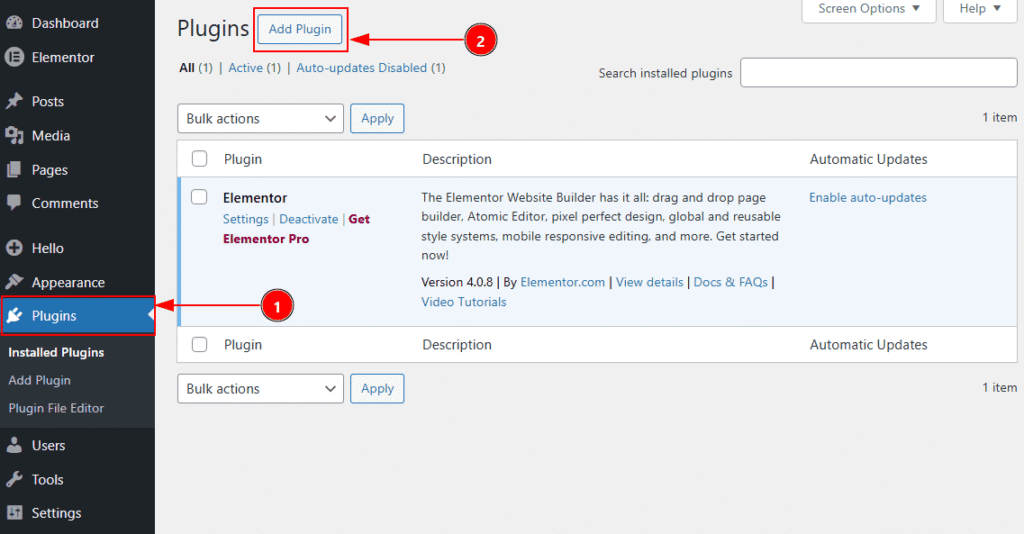Open Users menu item
This screenshot has height=534, width=1024.
(48, 445)
